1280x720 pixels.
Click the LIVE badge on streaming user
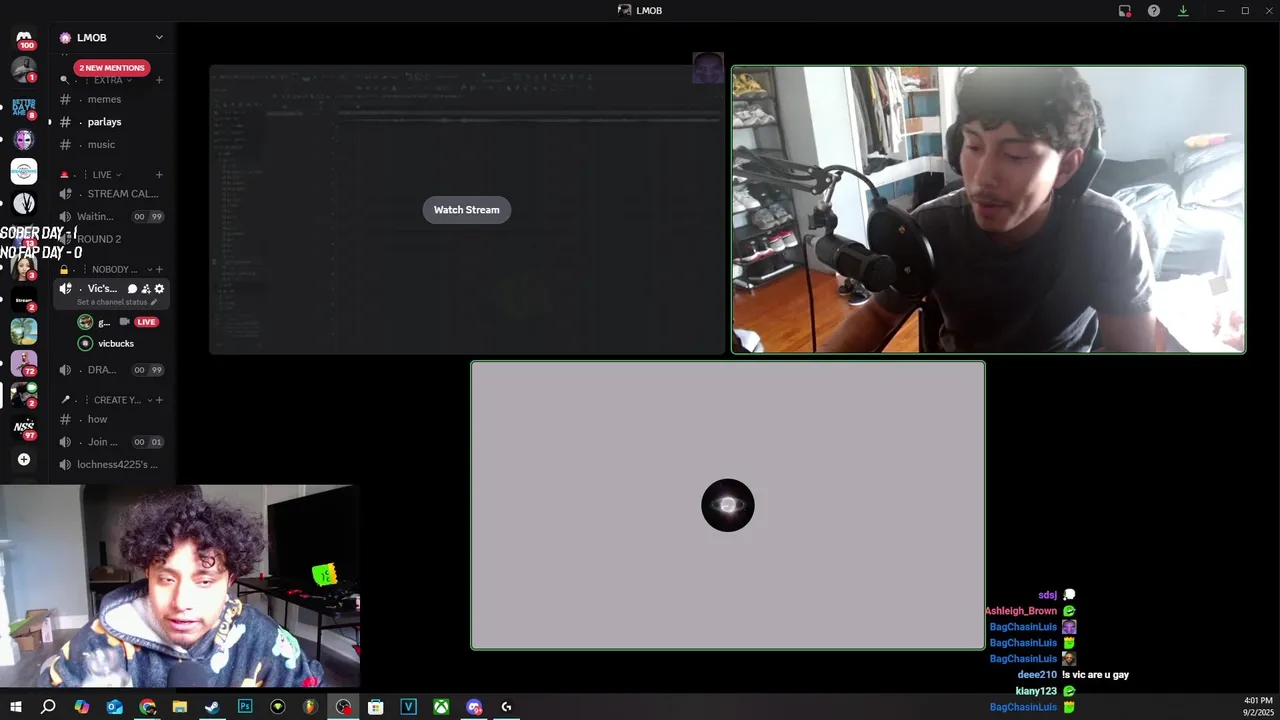(x=147, y=322)
